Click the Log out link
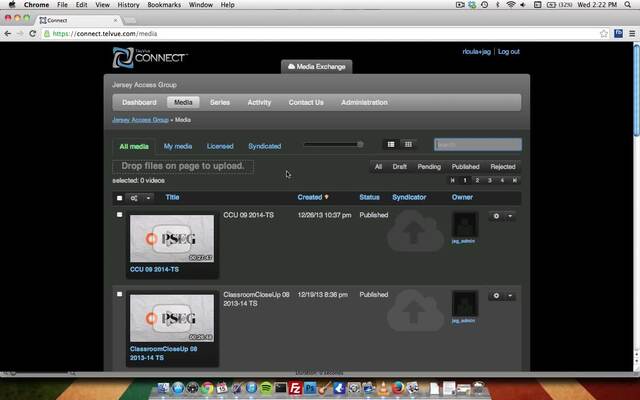Image resolution: width=640 pixels, height=400 pixels. [x=508, y=51]
